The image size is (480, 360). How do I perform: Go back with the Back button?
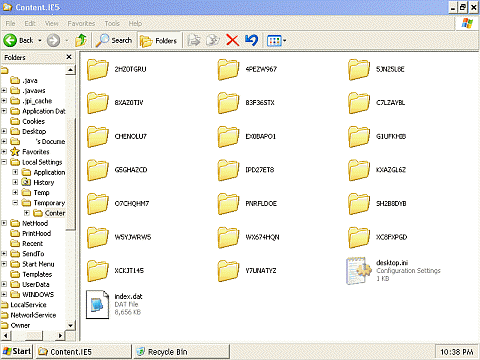coord(18,41)
